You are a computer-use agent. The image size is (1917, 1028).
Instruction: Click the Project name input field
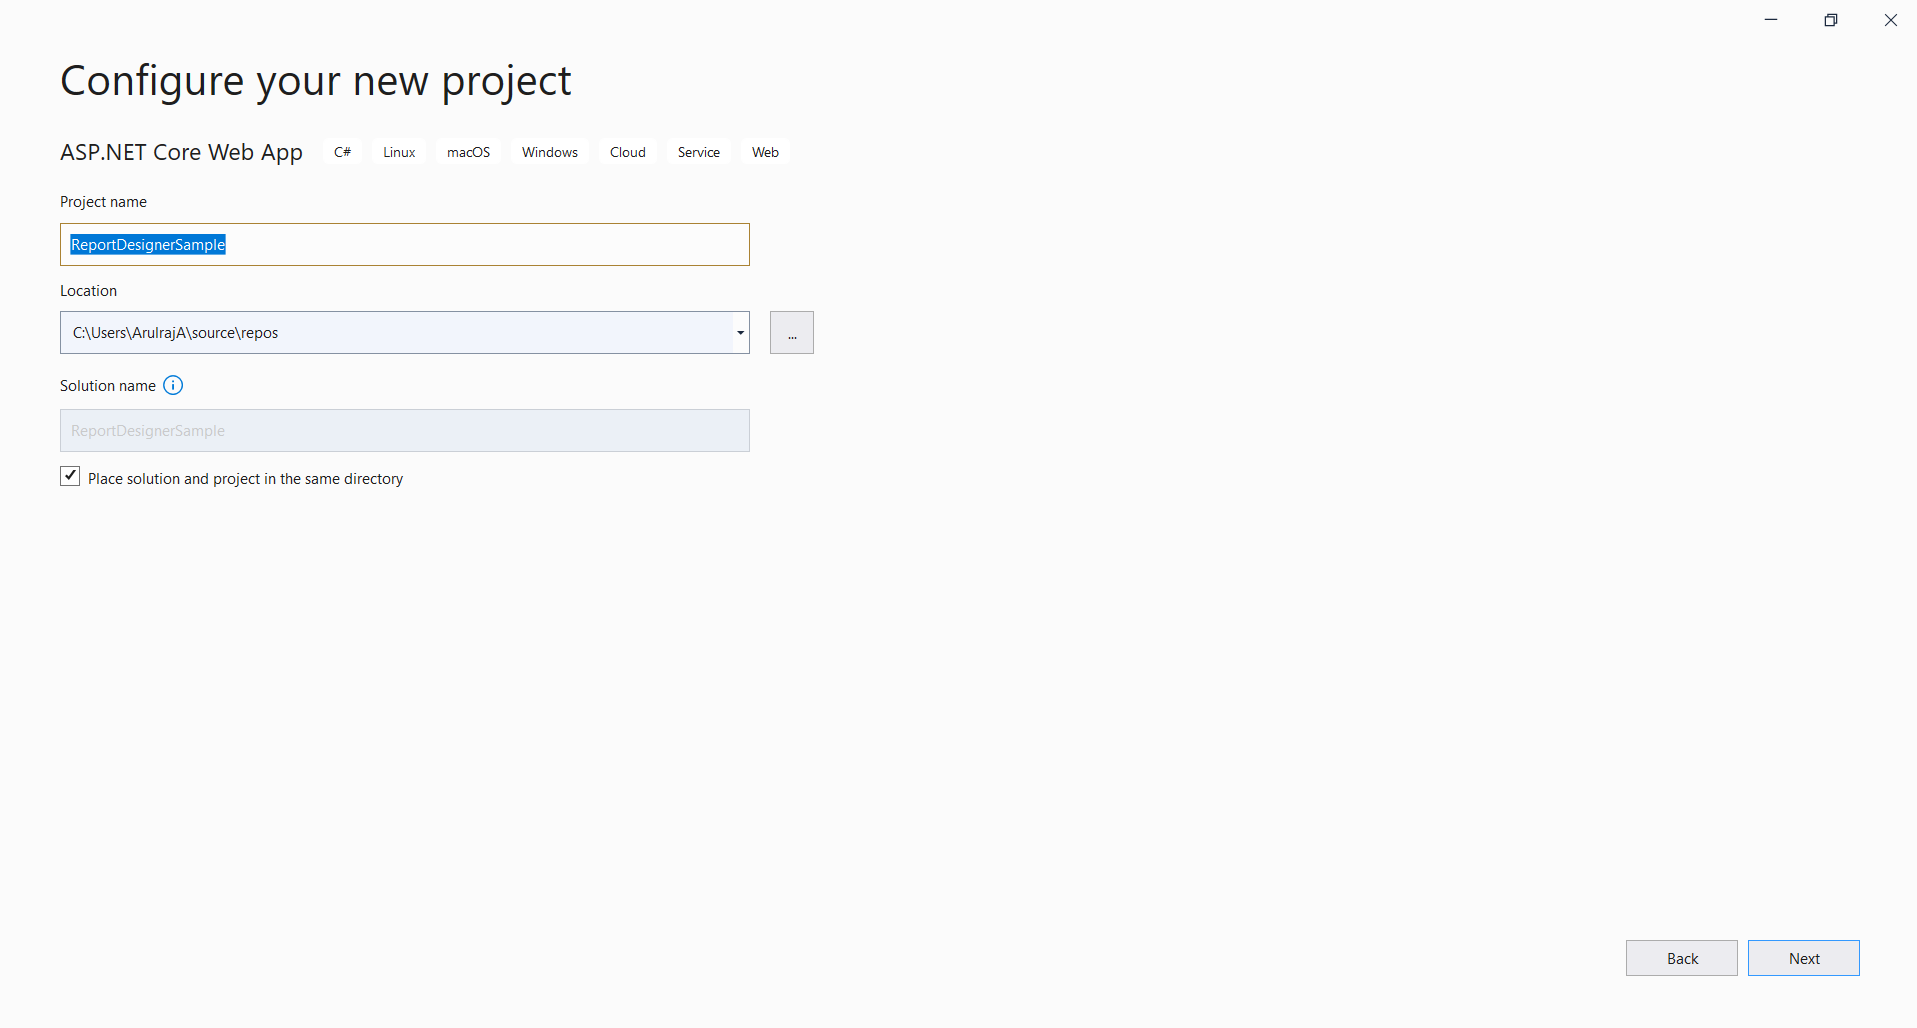(404, 244)
